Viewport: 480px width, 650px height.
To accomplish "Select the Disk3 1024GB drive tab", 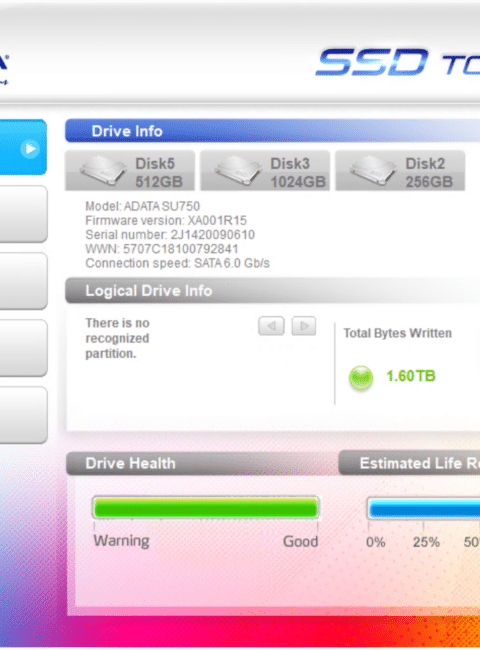I will [265, 171].
